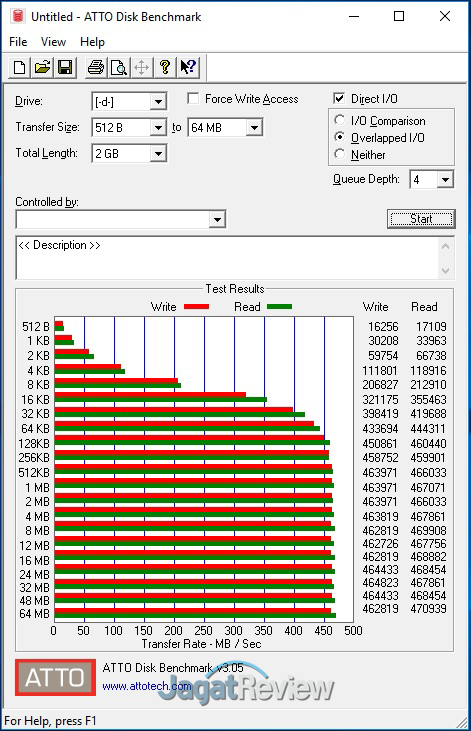Image resolution: width=471 pixels, height=731 pixels.
Task: Maximize the ATTO Disk Benchmark window
Action: click(399, 16)
